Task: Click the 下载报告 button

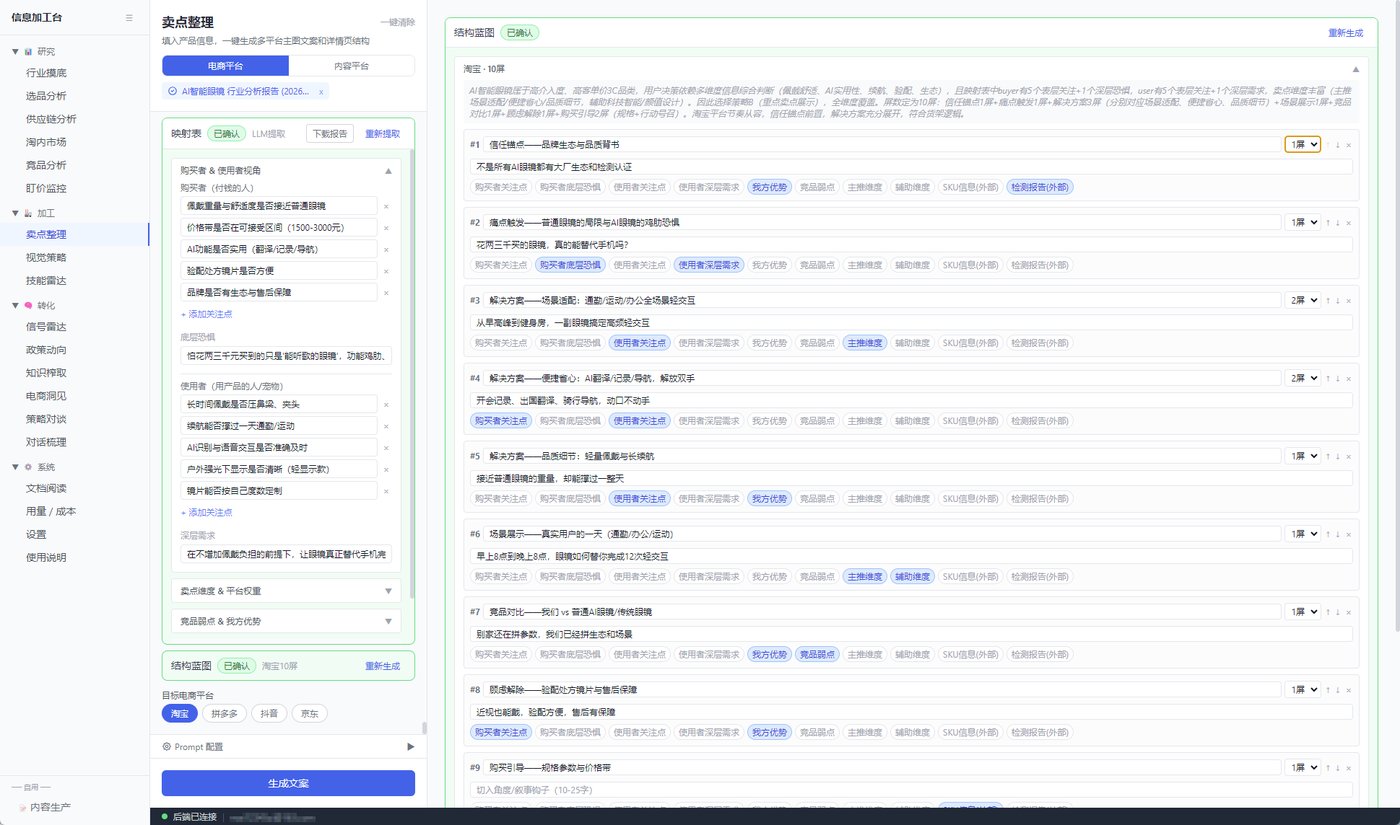Action: pyautogui.click(x=329, y=133)
